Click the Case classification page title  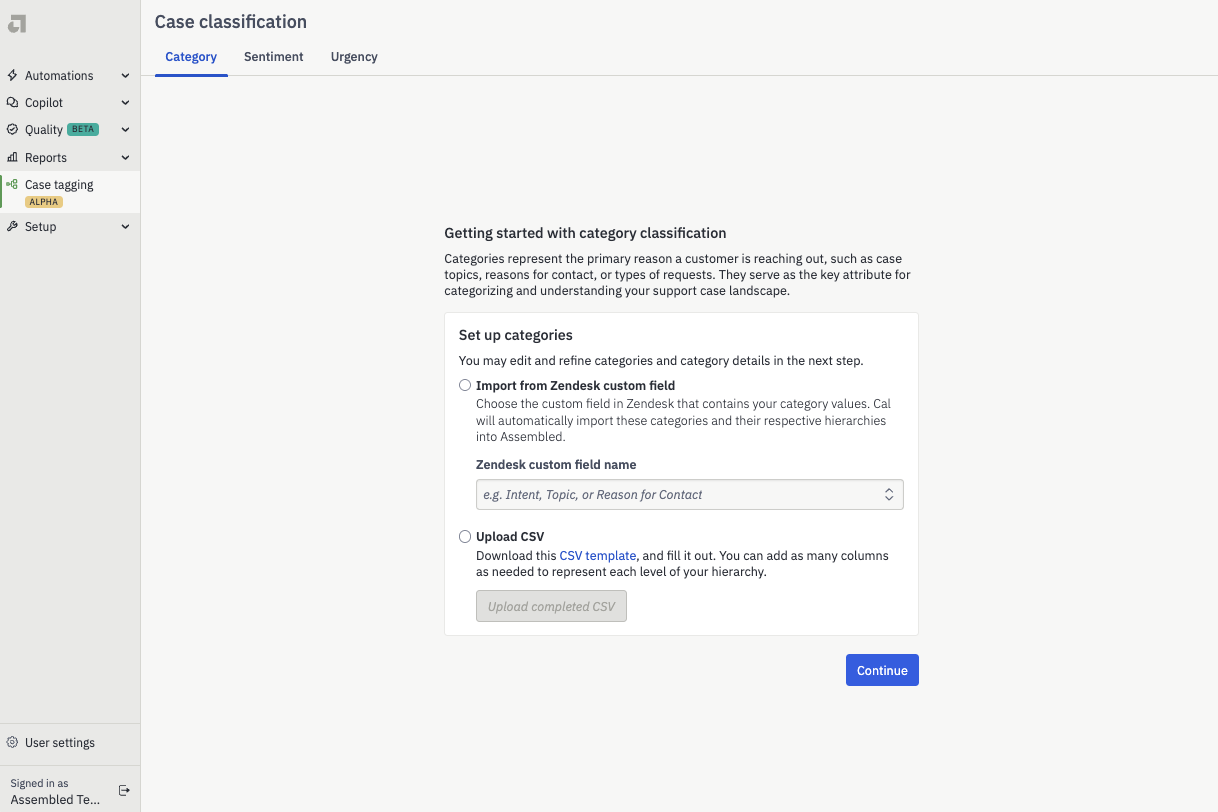[231, 22]
